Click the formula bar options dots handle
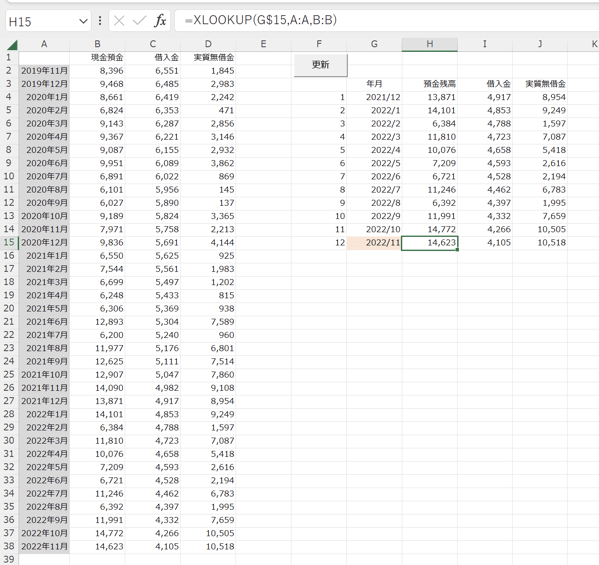Viewport: 599px width, 565px height. pos(100,21)
